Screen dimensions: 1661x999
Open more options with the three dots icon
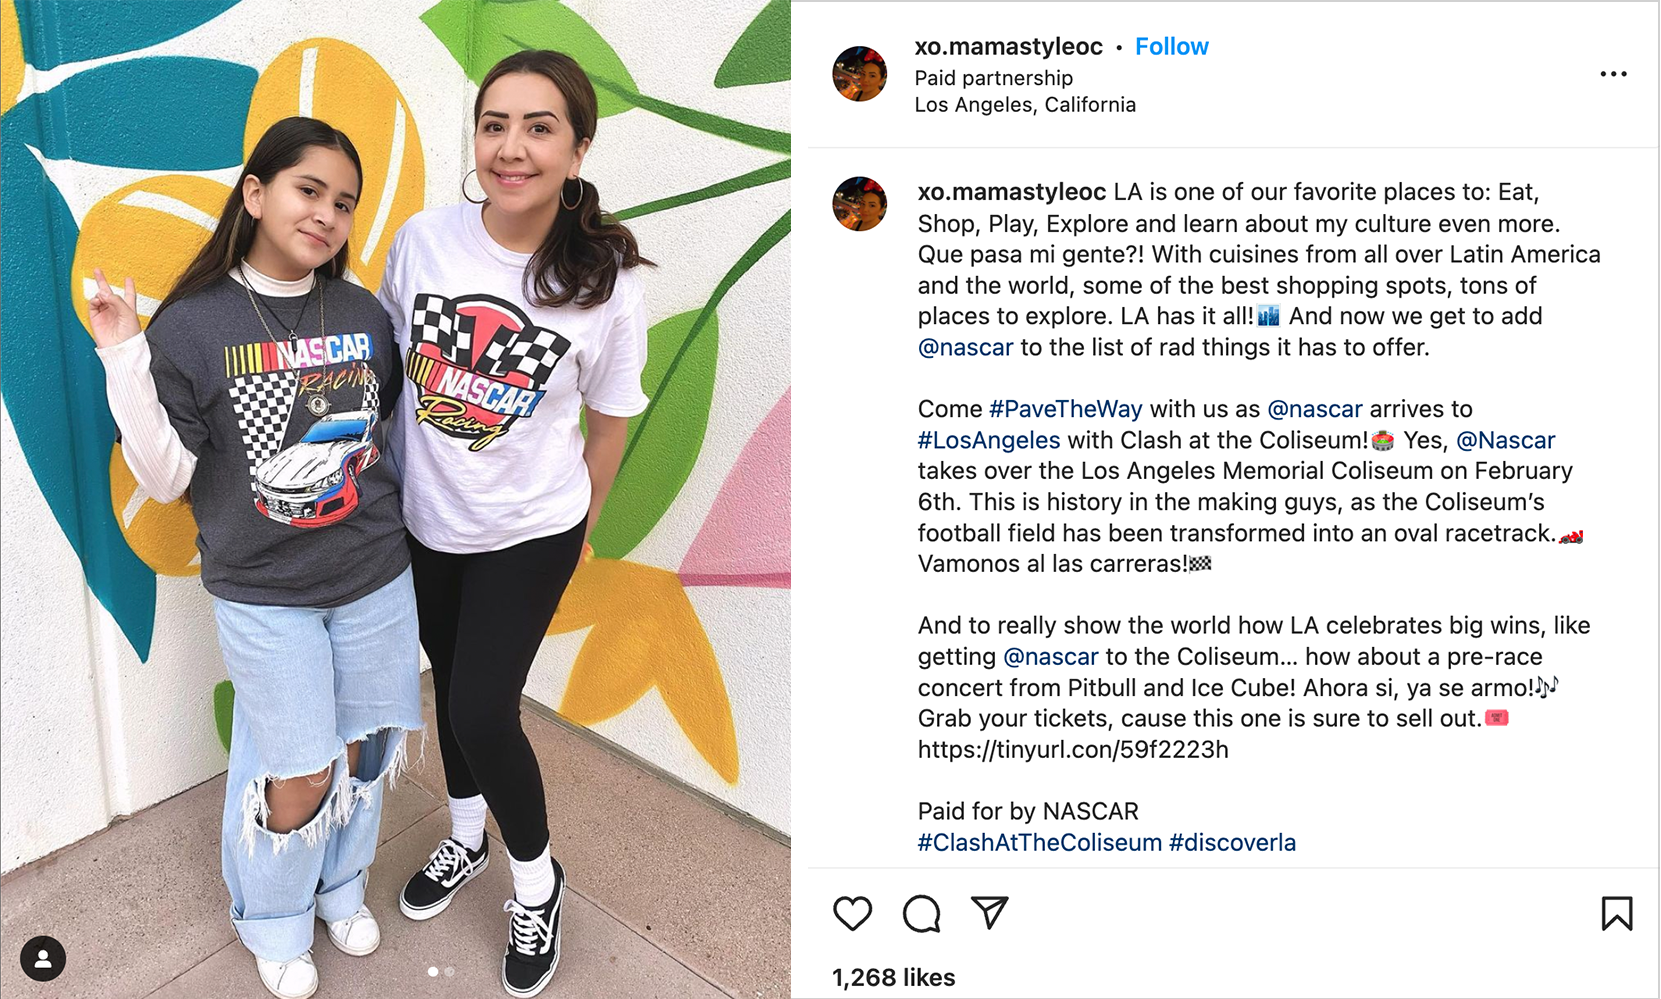pyautogui.click(x=1613, y=74)
